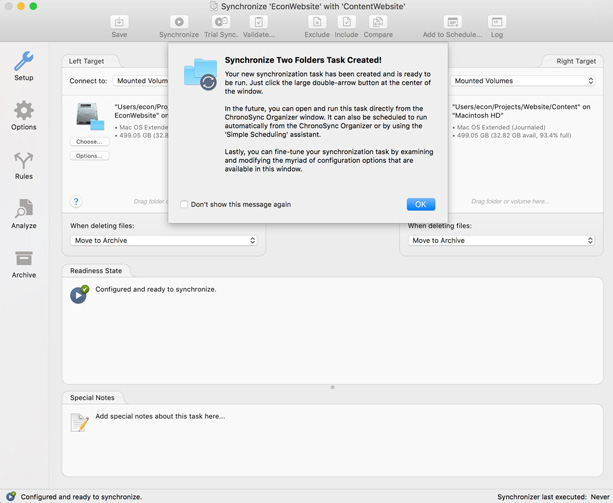The height and width of the screenshot is (503, 613).
Task: Run a Trial Sync from toolbar
Action: [221, 22]
